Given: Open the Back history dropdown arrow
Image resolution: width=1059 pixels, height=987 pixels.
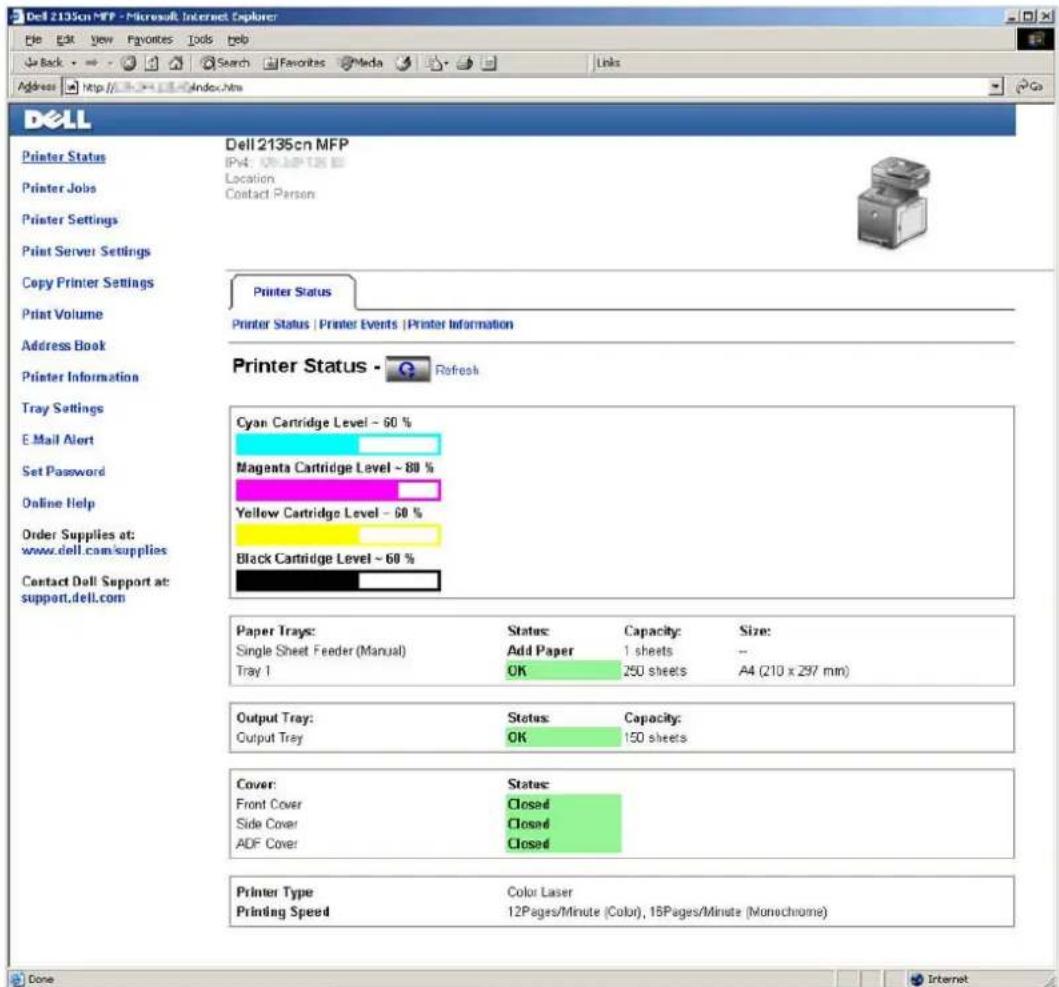Looking at the screenshot, I should click(74, 63).
